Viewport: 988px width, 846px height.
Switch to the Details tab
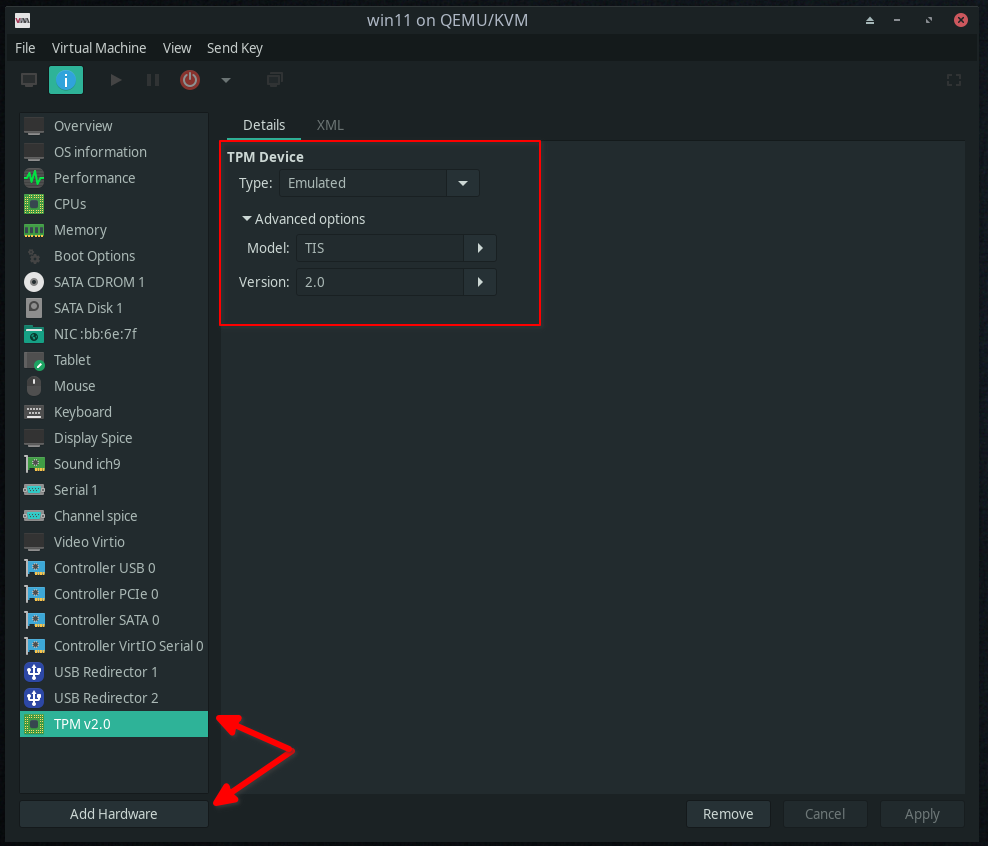coord(264,125)
